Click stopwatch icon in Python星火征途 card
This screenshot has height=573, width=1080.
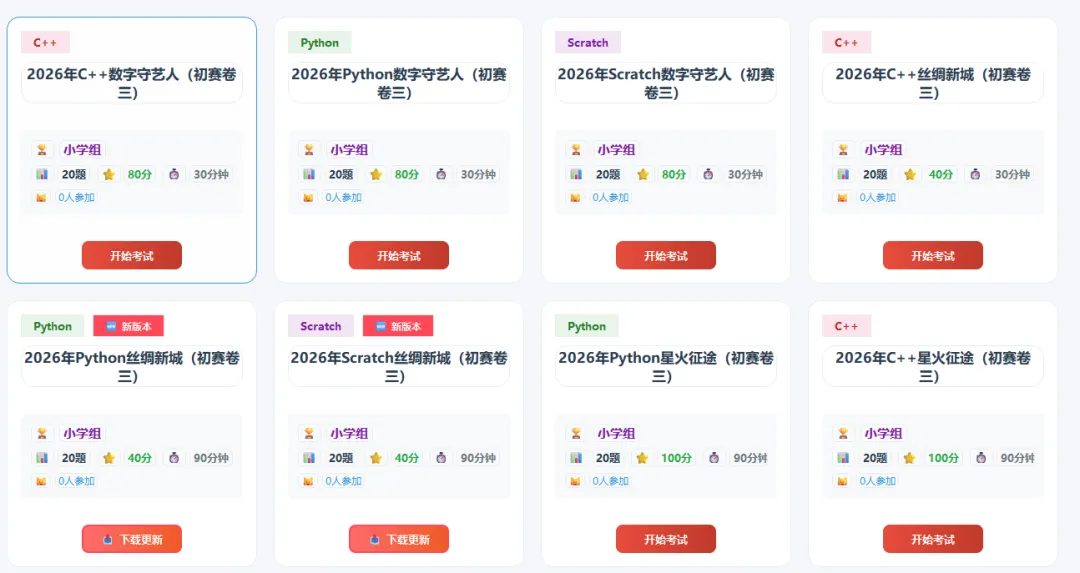(714, 458)
